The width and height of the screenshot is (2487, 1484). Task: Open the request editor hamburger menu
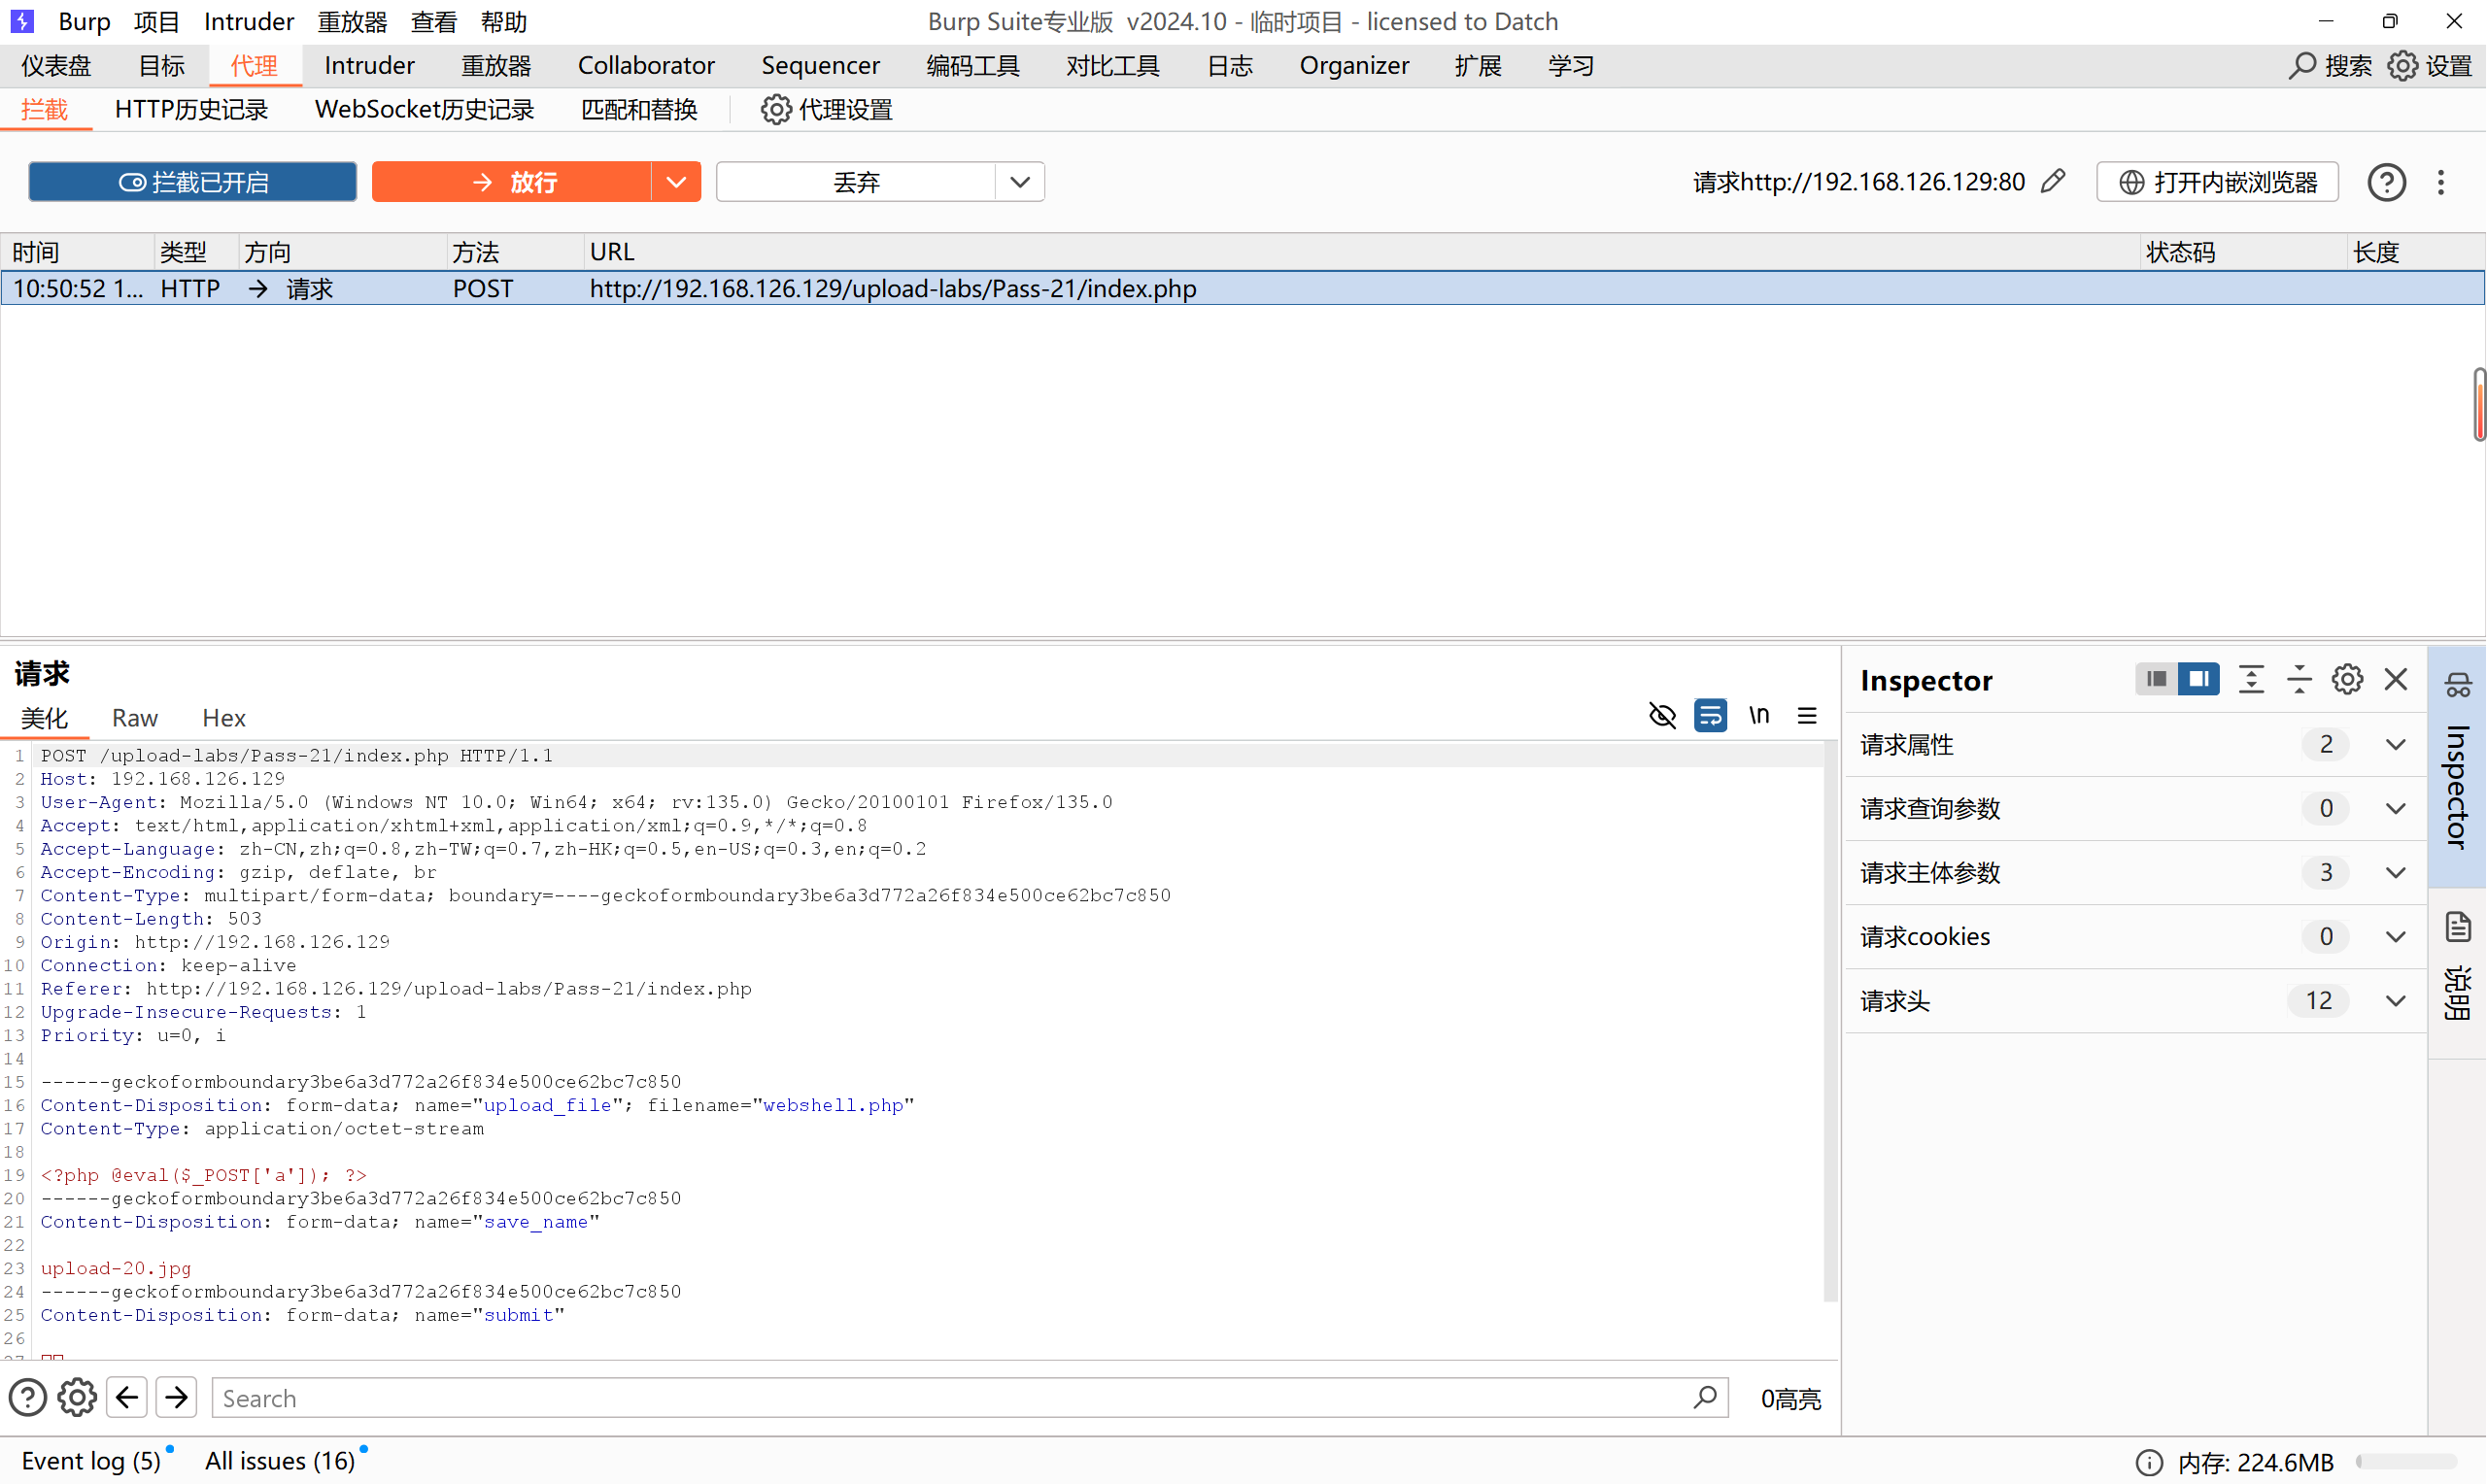click(1807, 715)
